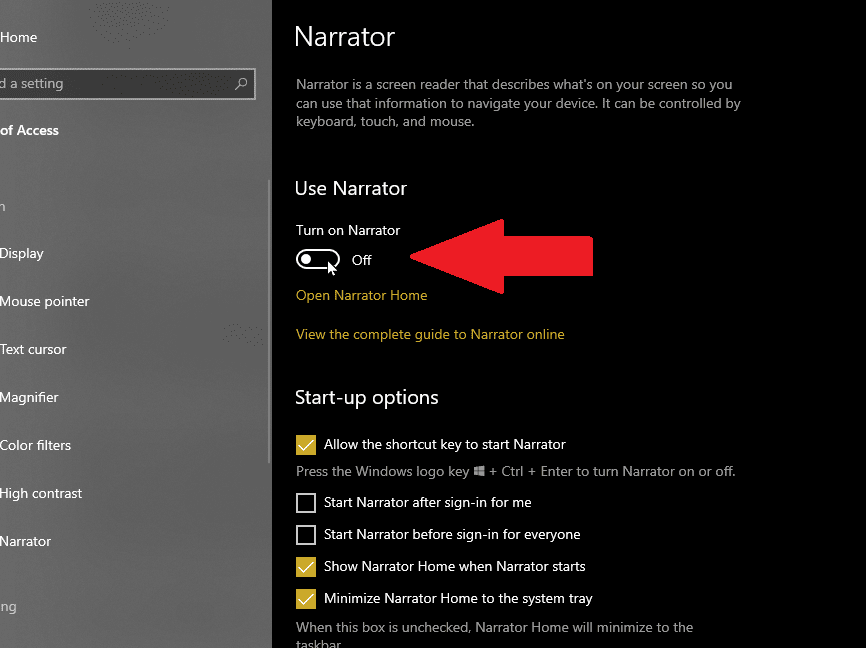Click the Use Narrator heading
866x648 pixels.
351,188
